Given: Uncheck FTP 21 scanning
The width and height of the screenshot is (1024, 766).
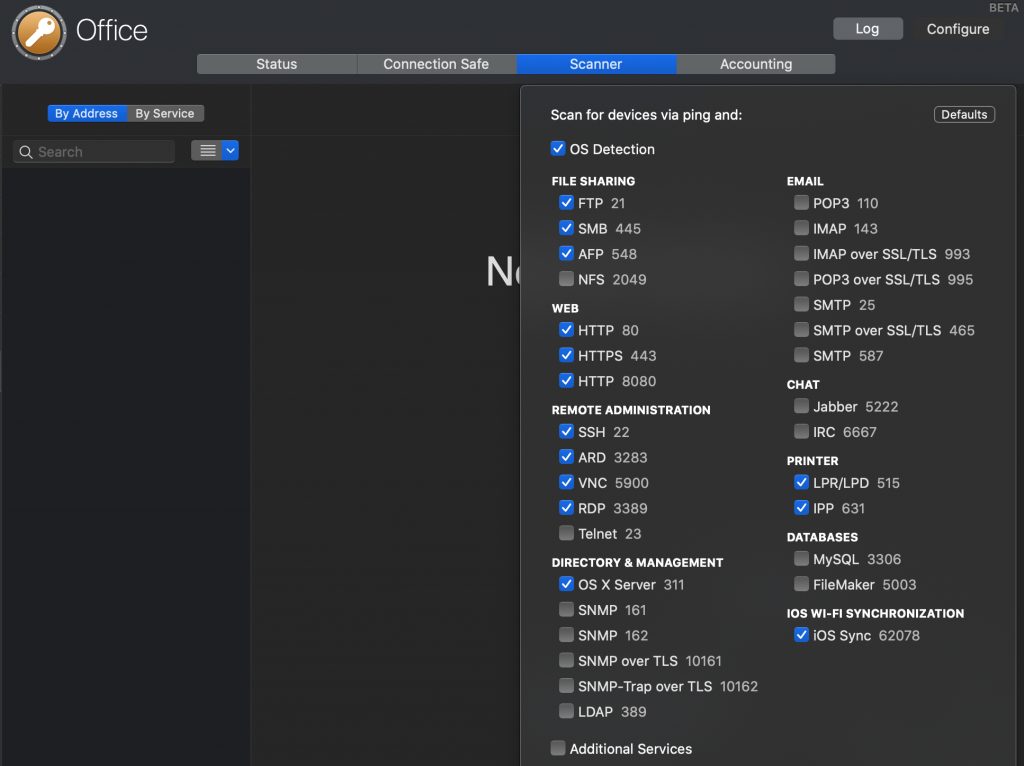Looking at the screenshot, I should pos(566,203).
